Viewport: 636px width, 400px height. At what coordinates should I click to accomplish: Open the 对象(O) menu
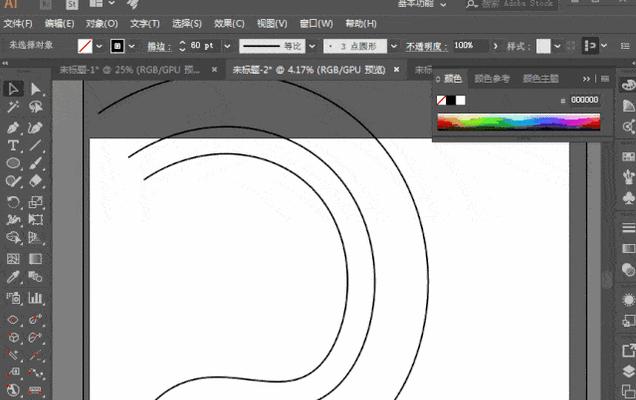click(102, 24)
